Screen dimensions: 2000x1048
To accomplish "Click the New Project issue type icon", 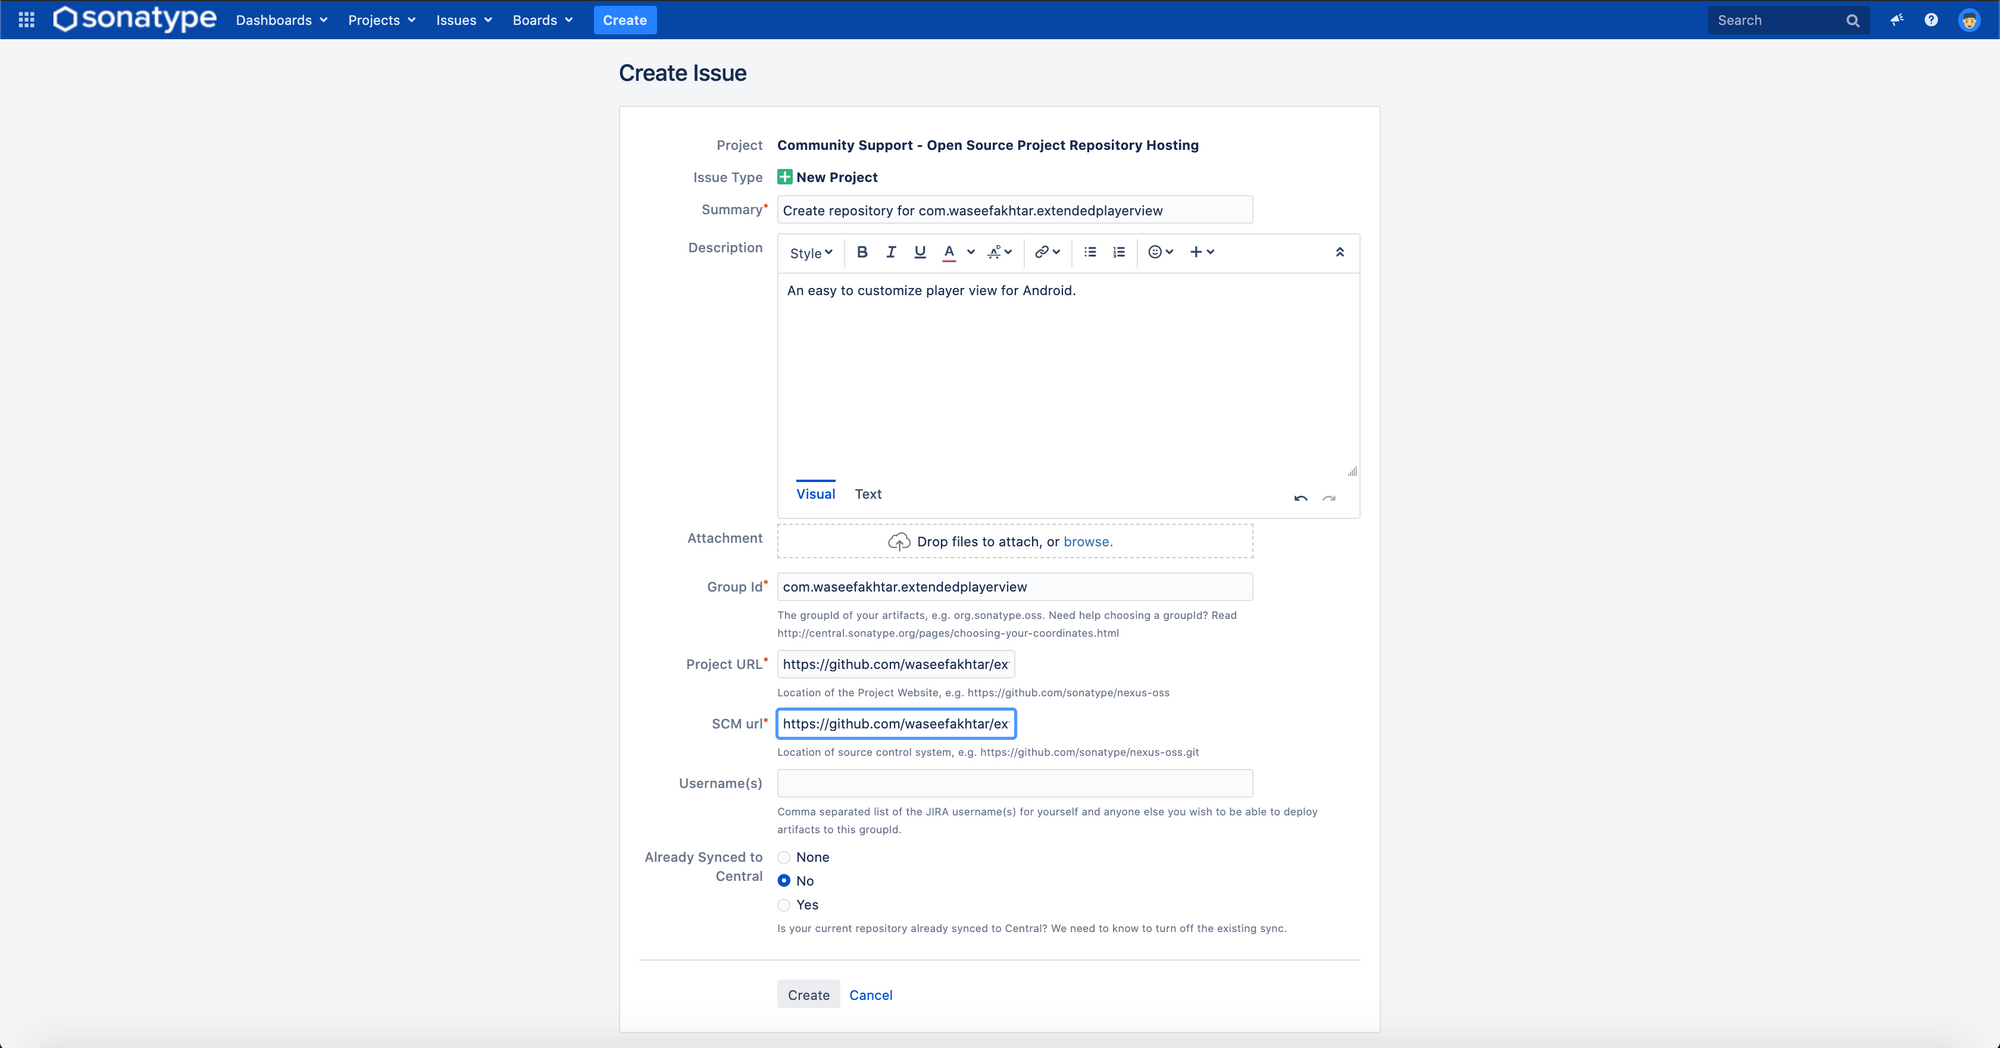I will pyautogui.click(x=785, y=177).
